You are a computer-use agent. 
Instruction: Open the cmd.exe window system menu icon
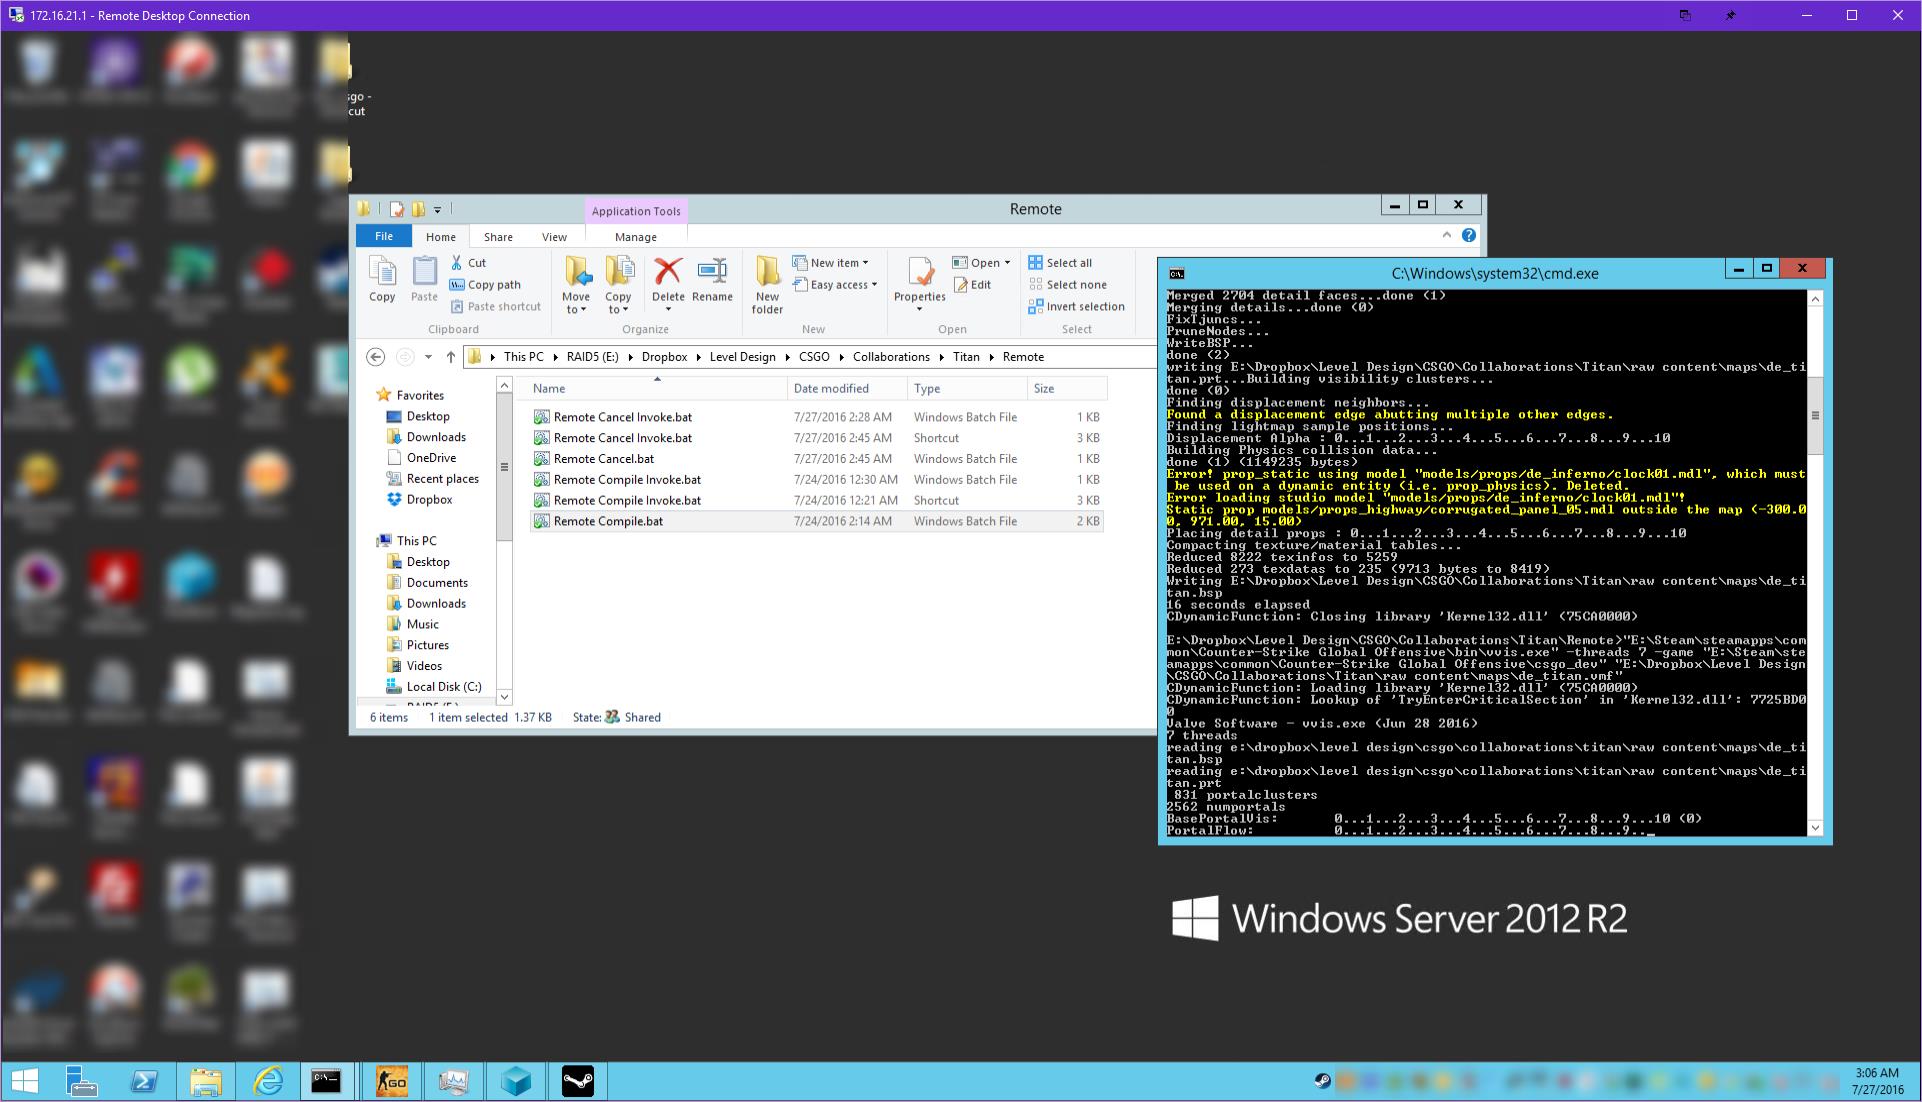1177,273
